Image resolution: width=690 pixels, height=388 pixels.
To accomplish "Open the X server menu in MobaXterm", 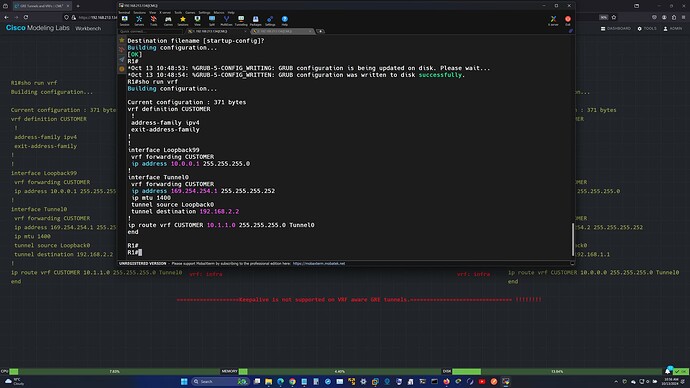I will tap(165, 12).
